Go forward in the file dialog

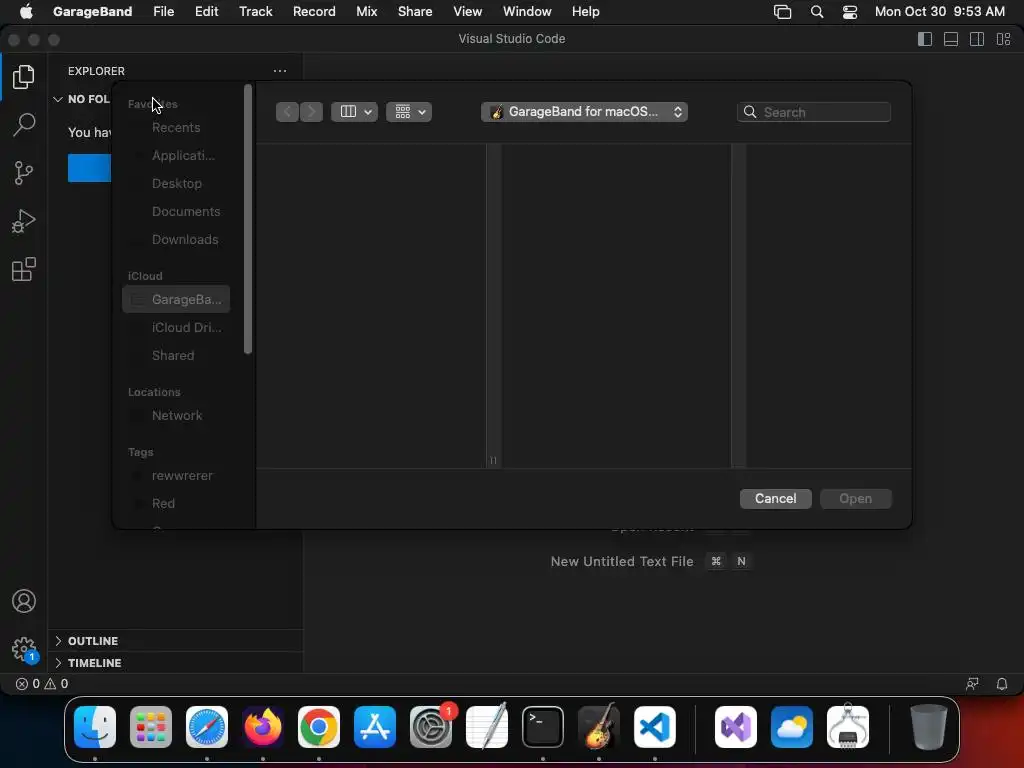[312, 112]
